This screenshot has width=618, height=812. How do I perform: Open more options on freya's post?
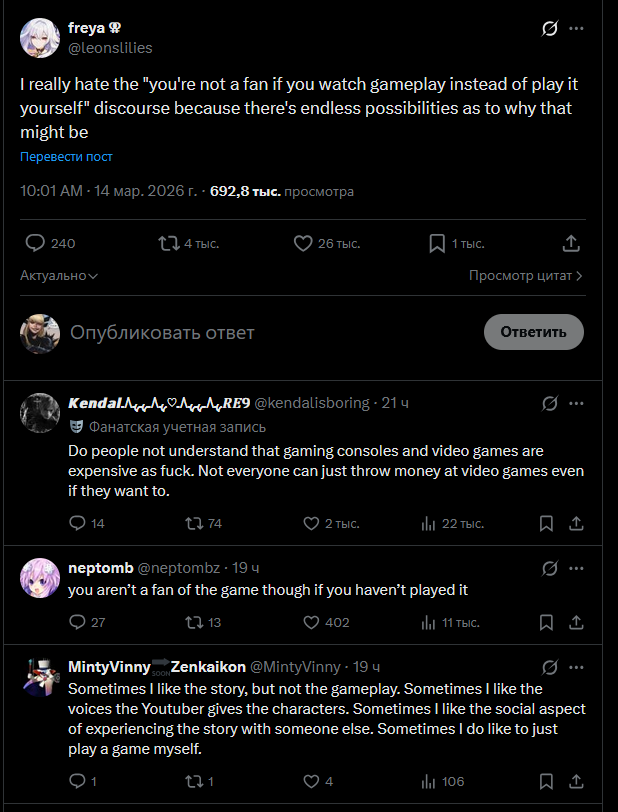[x=576, y=29]
